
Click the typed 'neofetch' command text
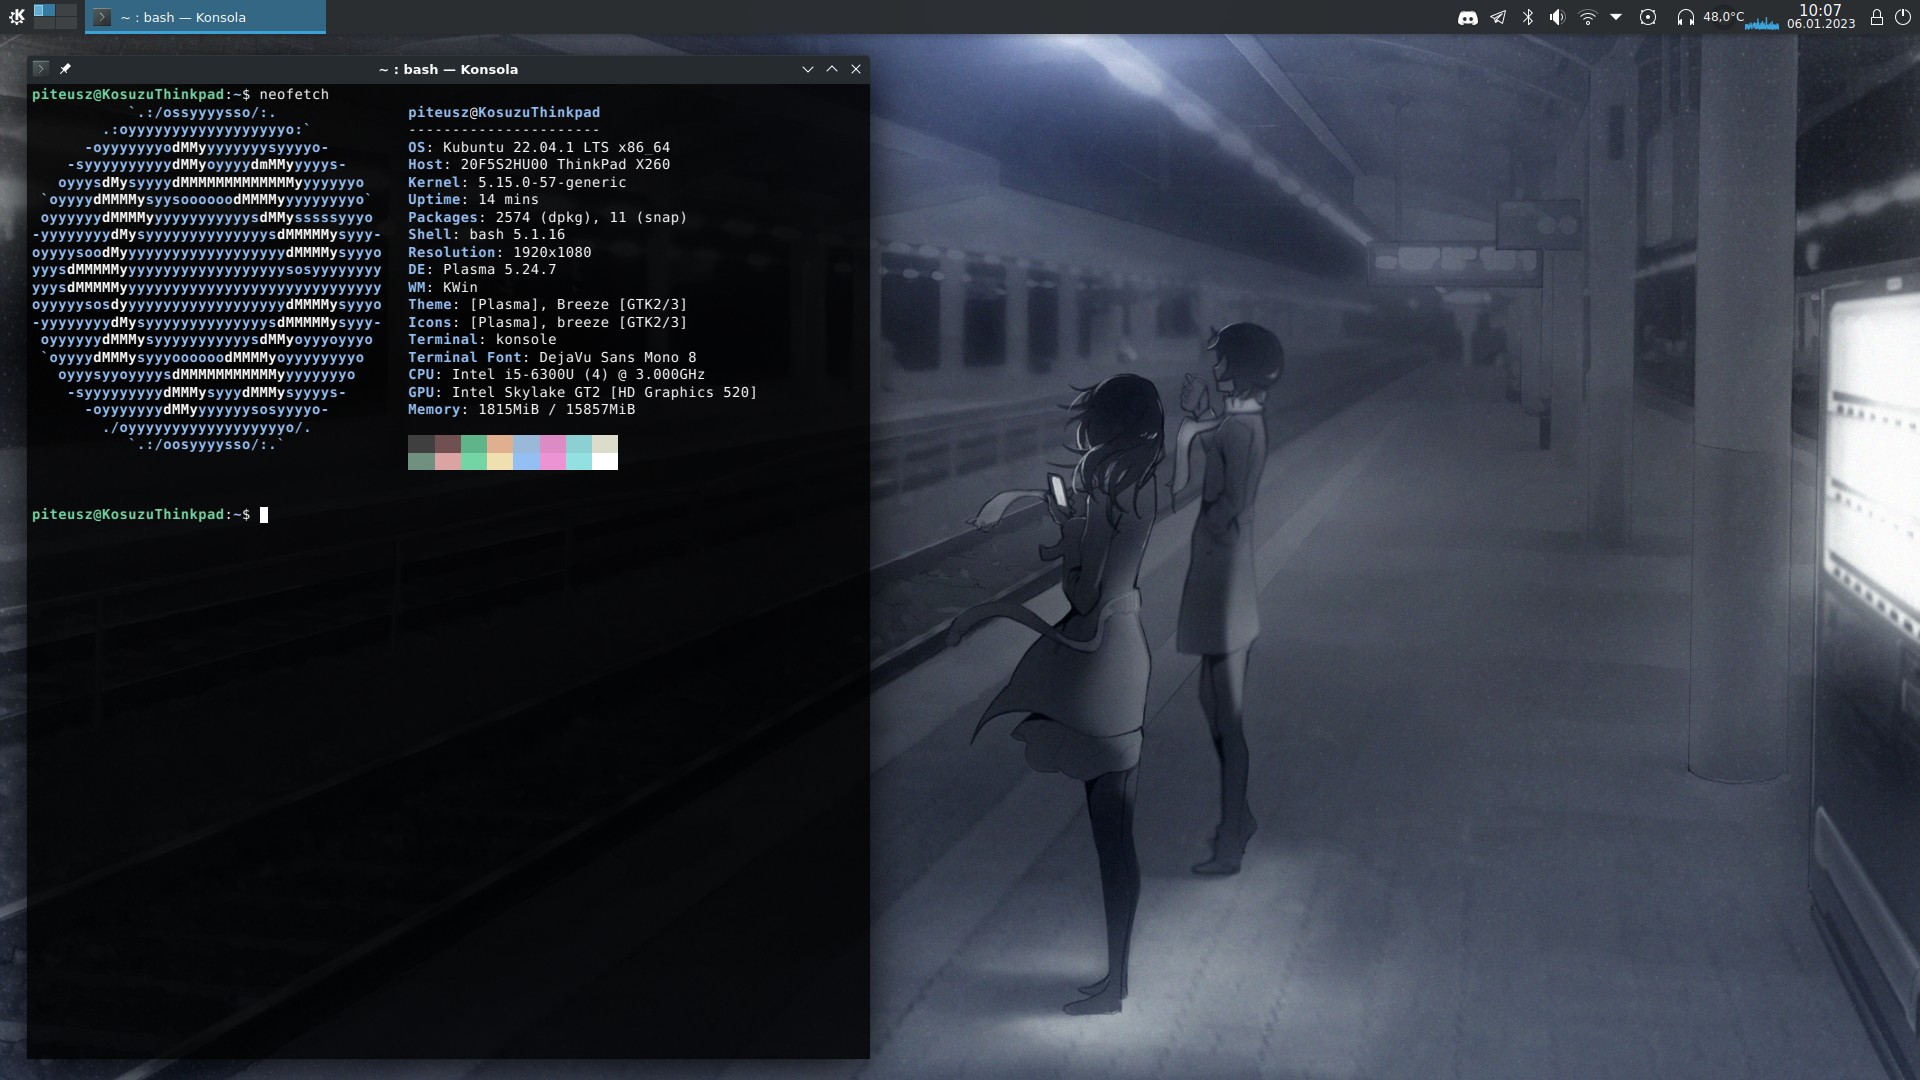(x=294, y=94)
